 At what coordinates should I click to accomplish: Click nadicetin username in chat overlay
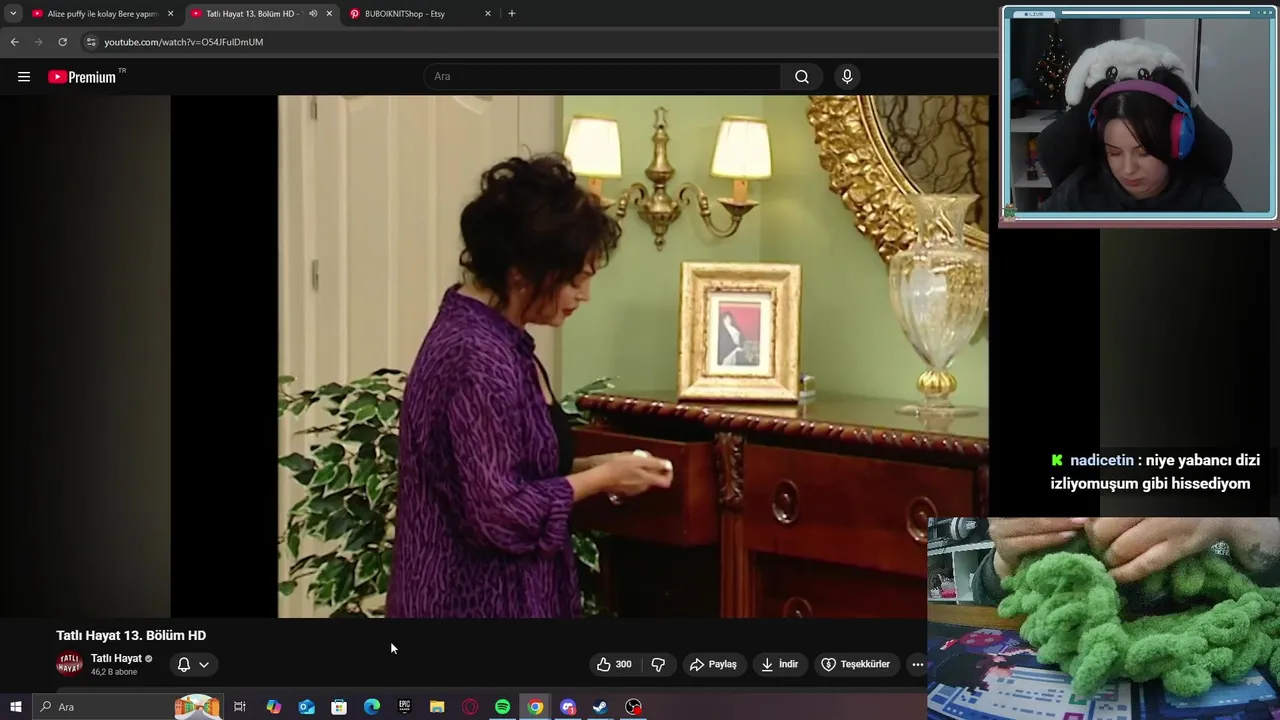(1102, 461)
